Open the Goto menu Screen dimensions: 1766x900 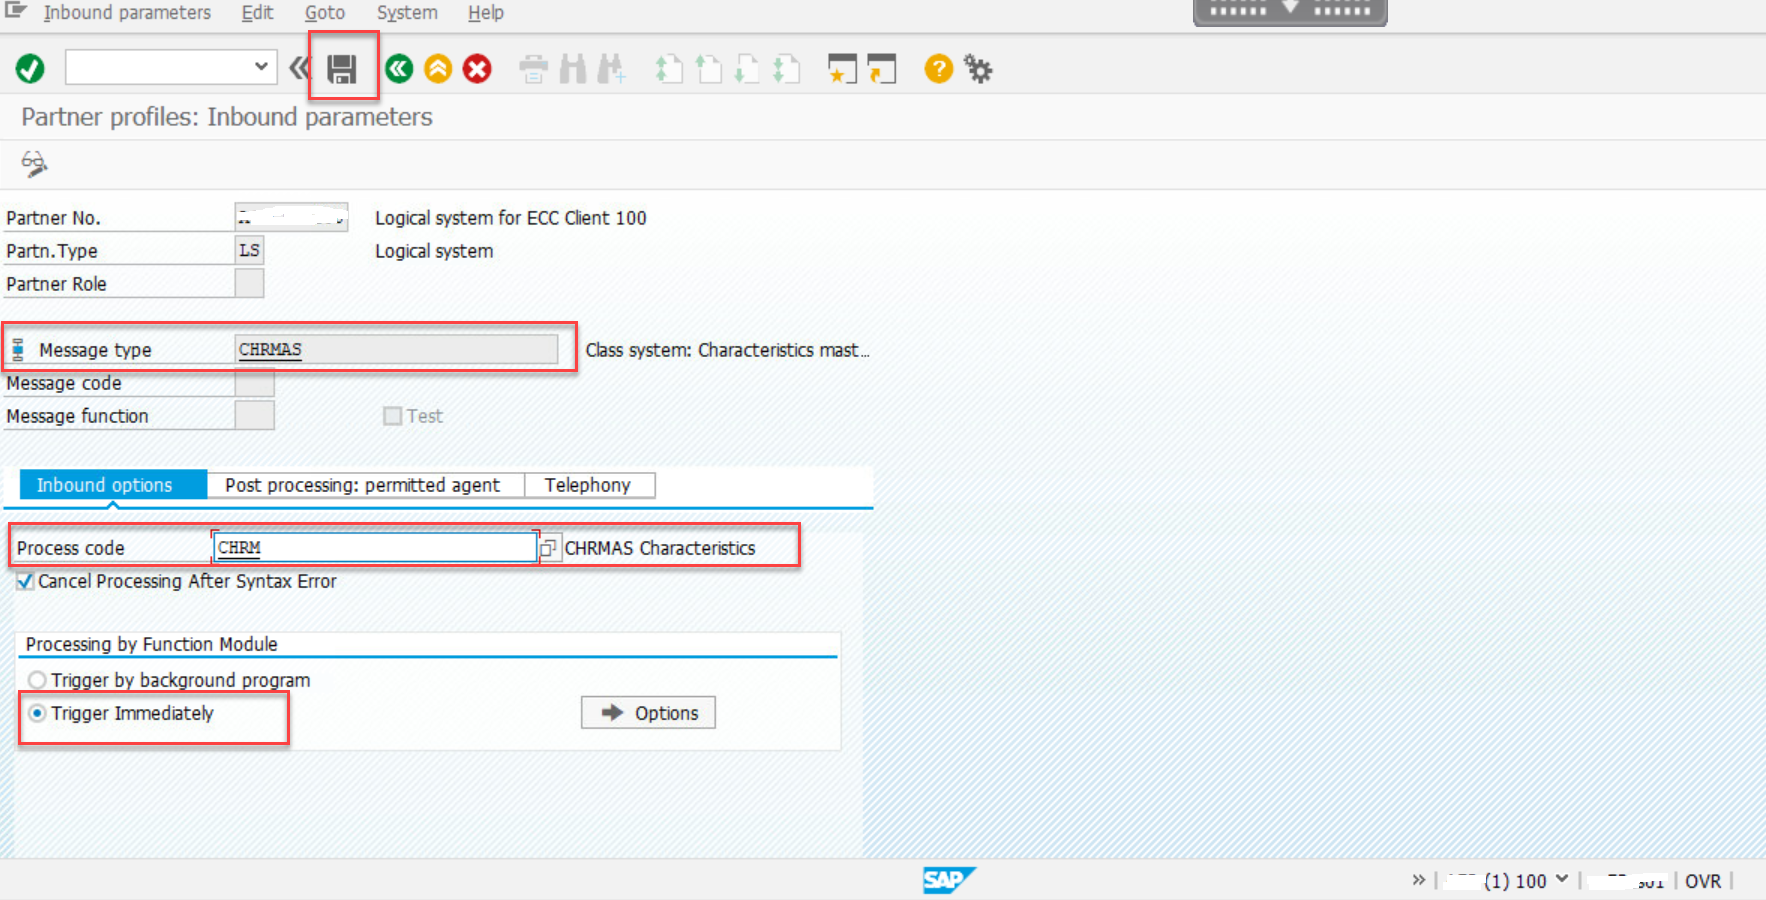(x=325, y=13)
